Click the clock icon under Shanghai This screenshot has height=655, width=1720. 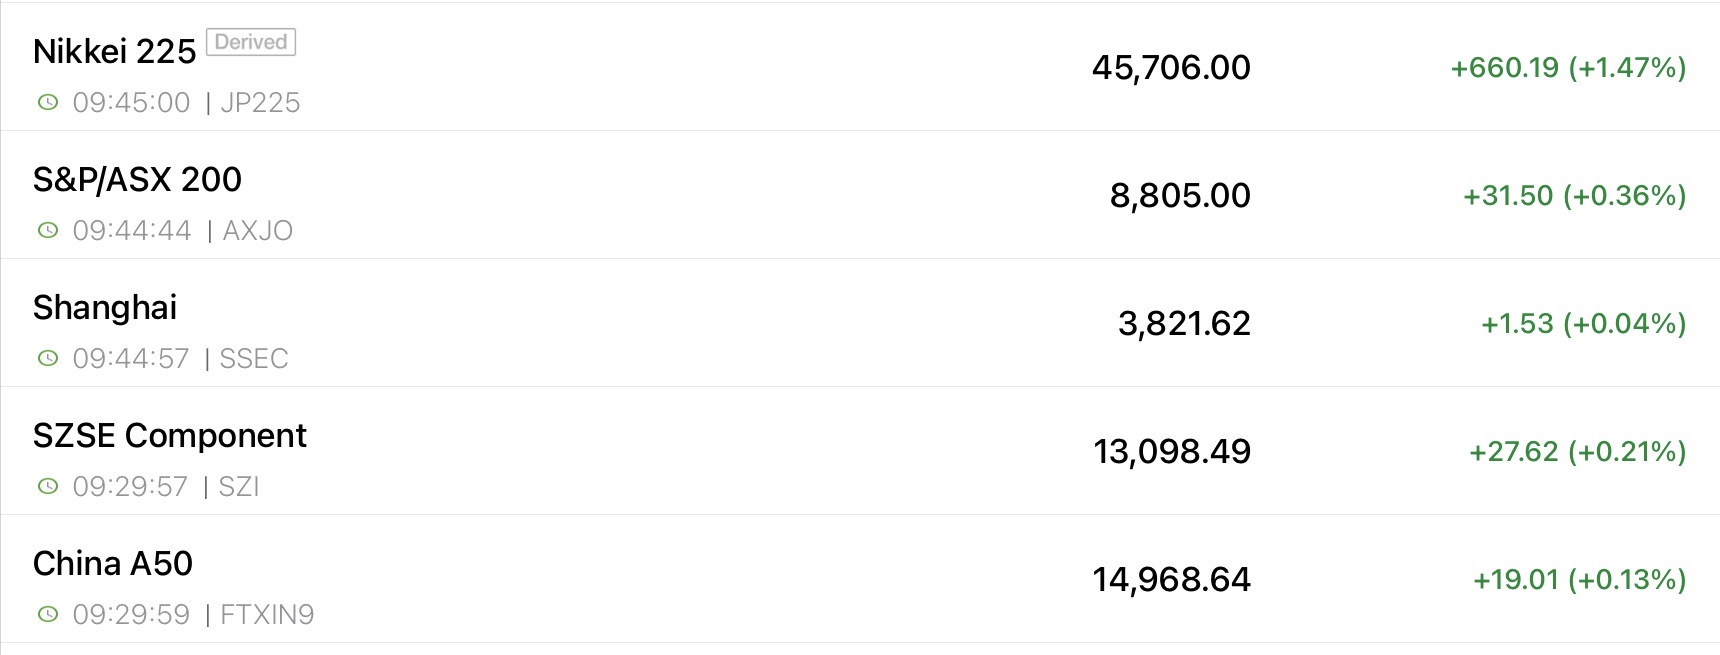tap(47, 359)
